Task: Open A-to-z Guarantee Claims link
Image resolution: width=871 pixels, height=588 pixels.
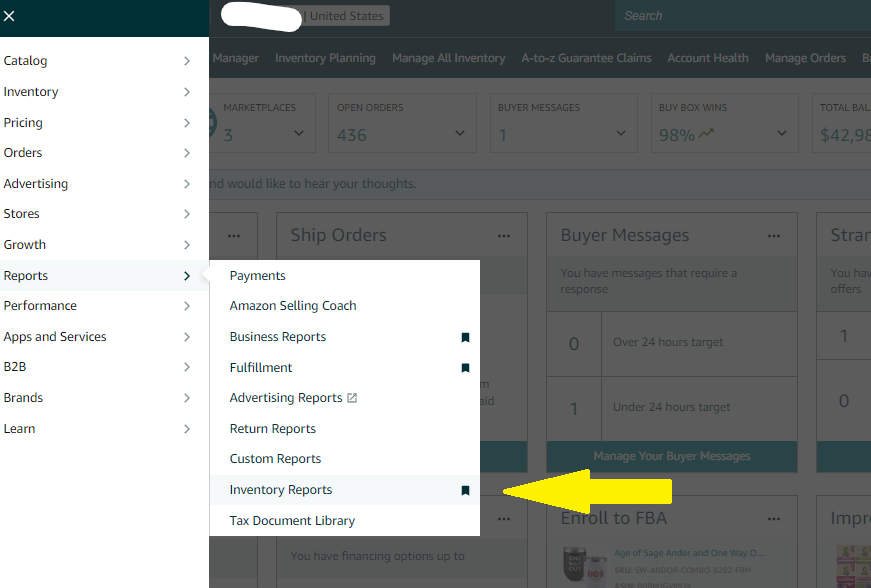Action: 586,58
